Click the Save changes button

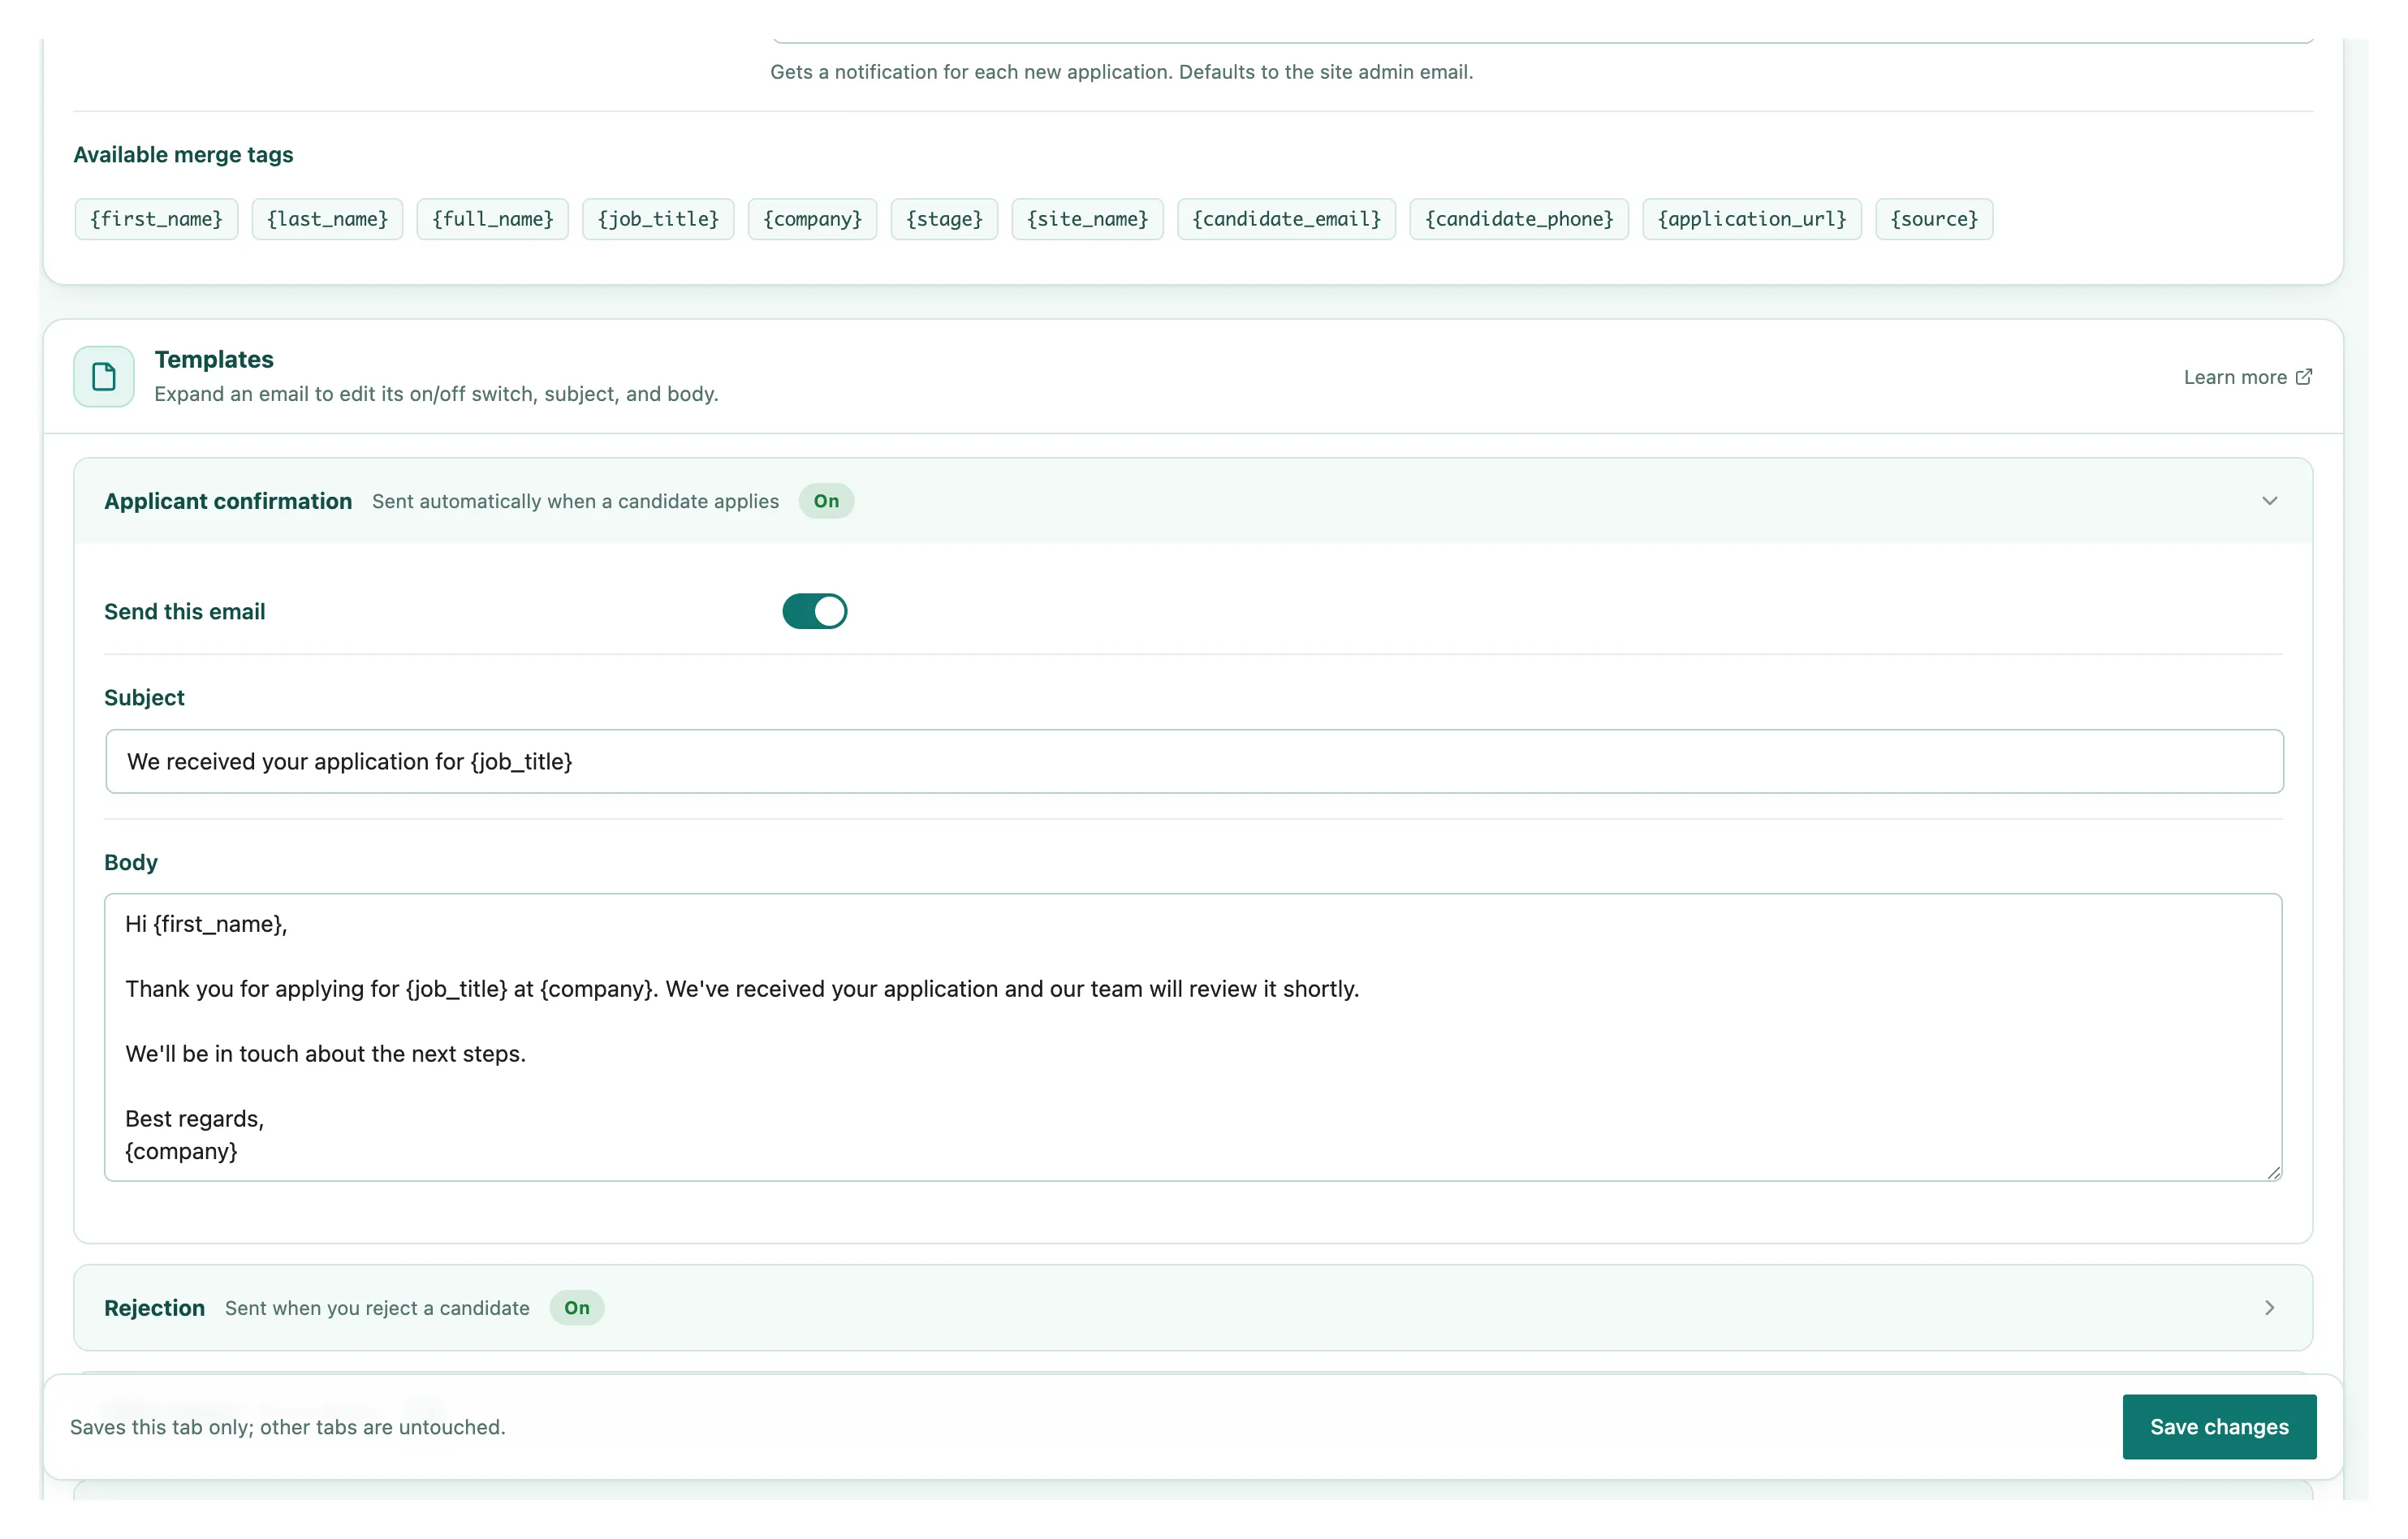[2219, 1427]
